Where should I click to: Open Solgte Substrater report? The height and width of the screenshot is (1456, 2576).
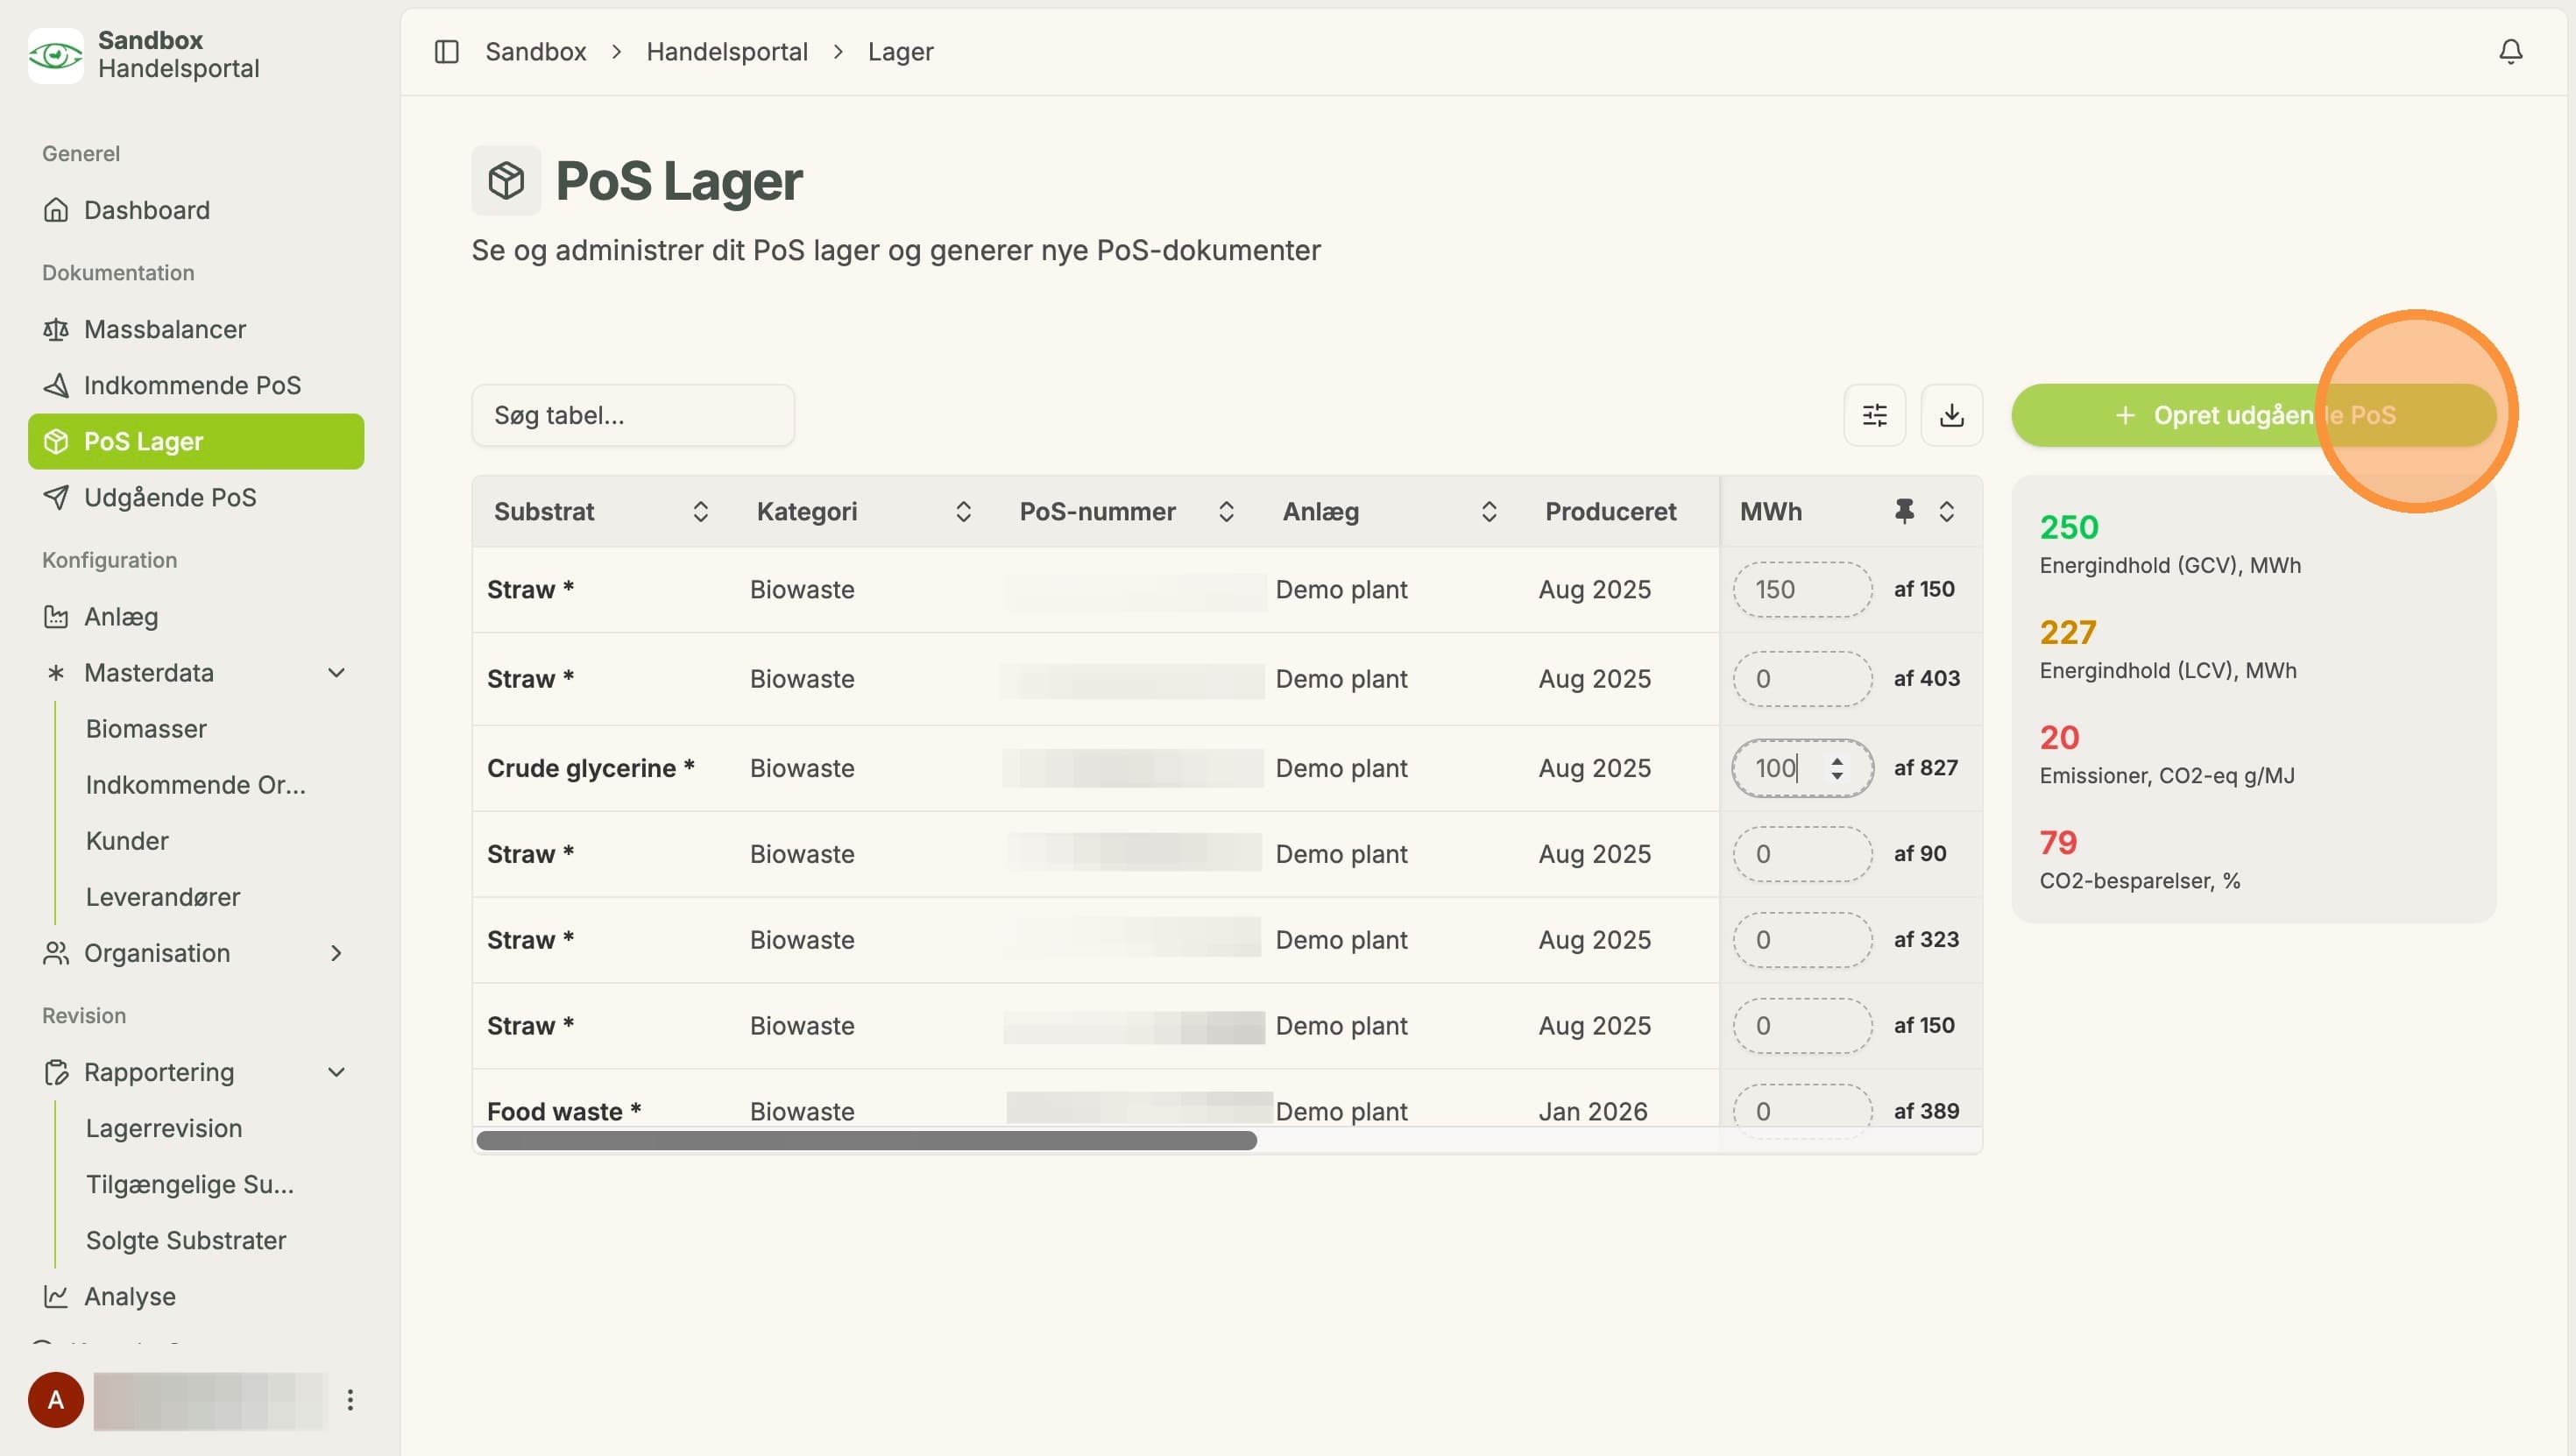[x=186, y=1240]
